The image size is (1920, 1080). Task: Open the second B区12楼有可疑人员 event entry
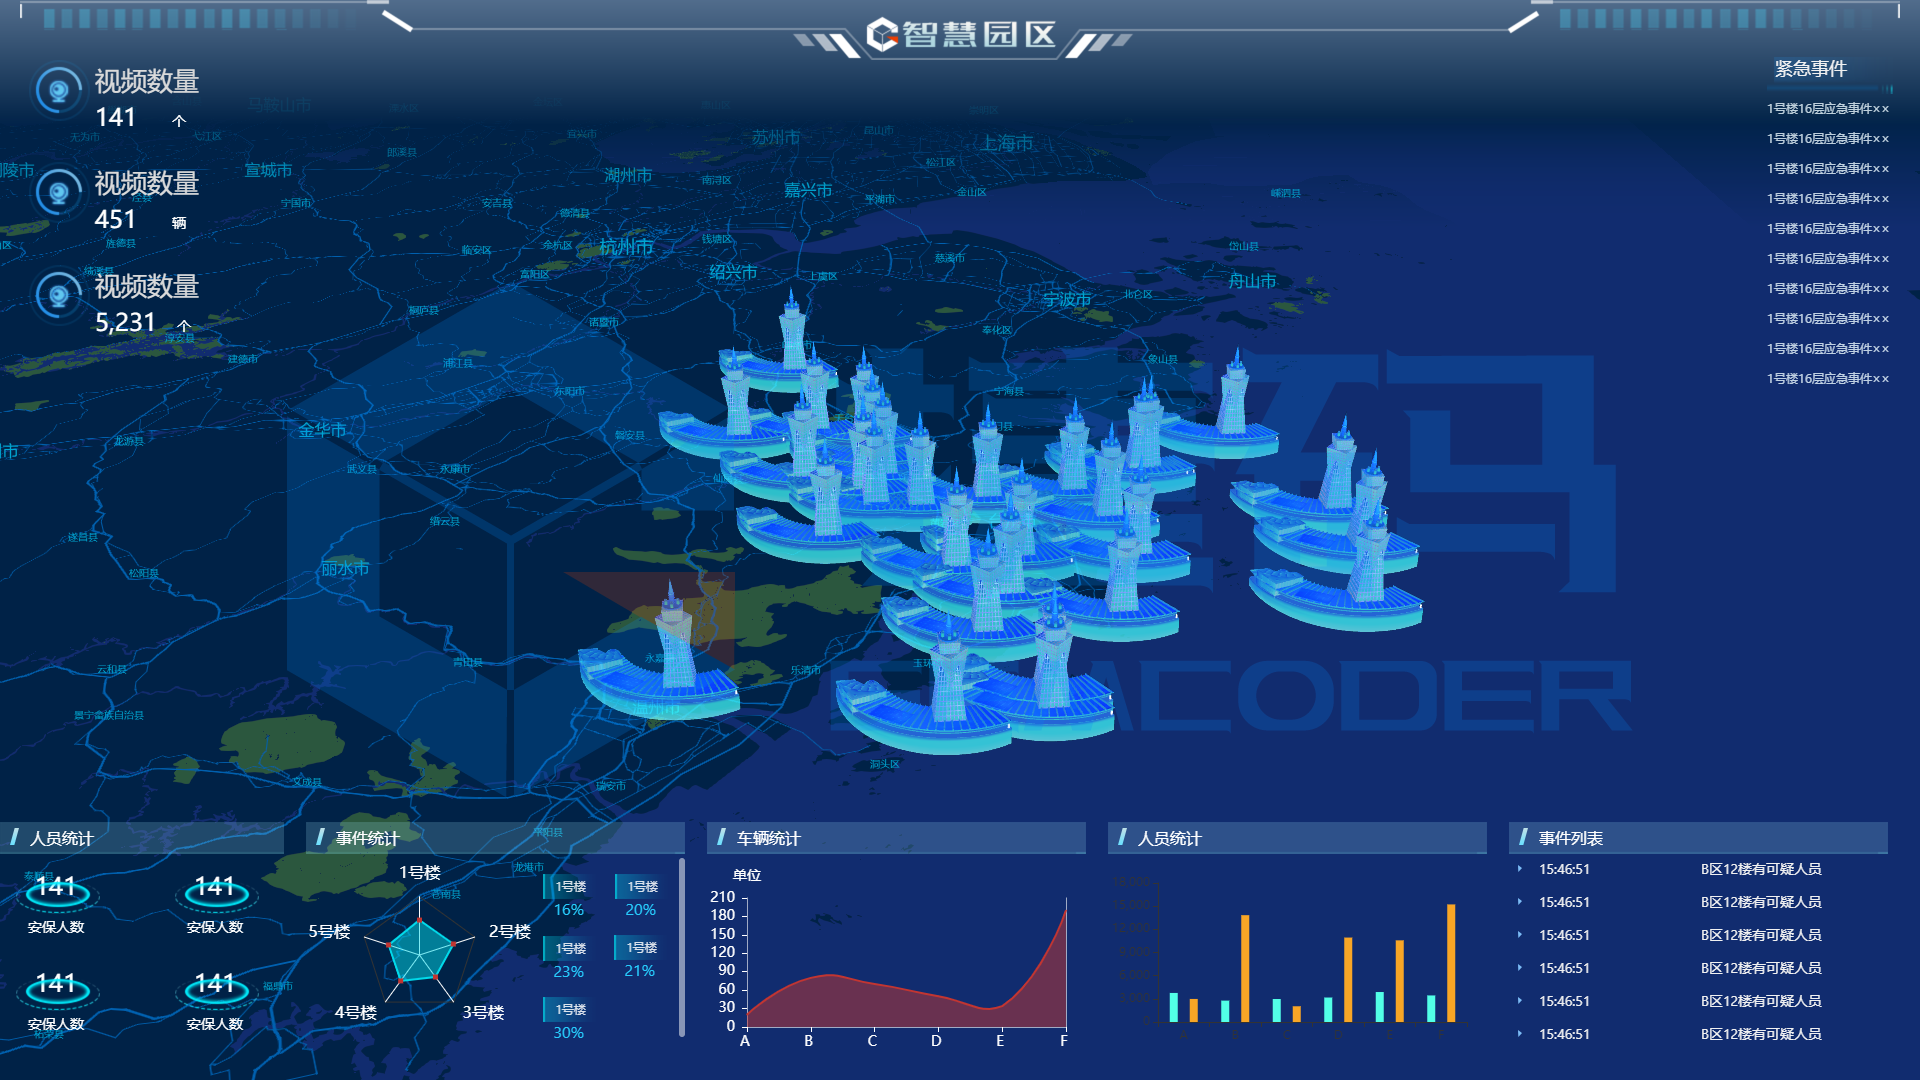(x=1760, y=902)
